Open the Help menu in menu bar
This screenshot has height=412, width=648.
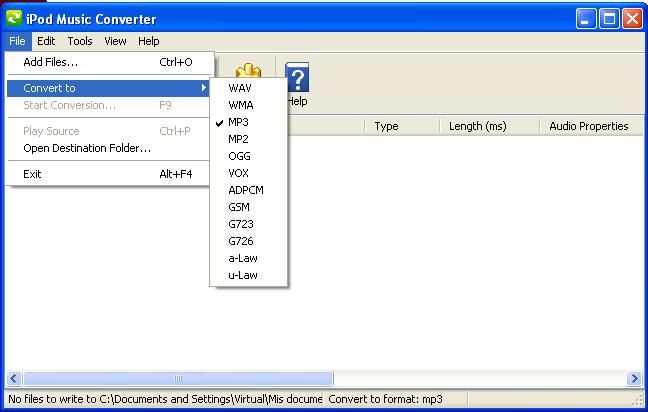coord(148,41)
